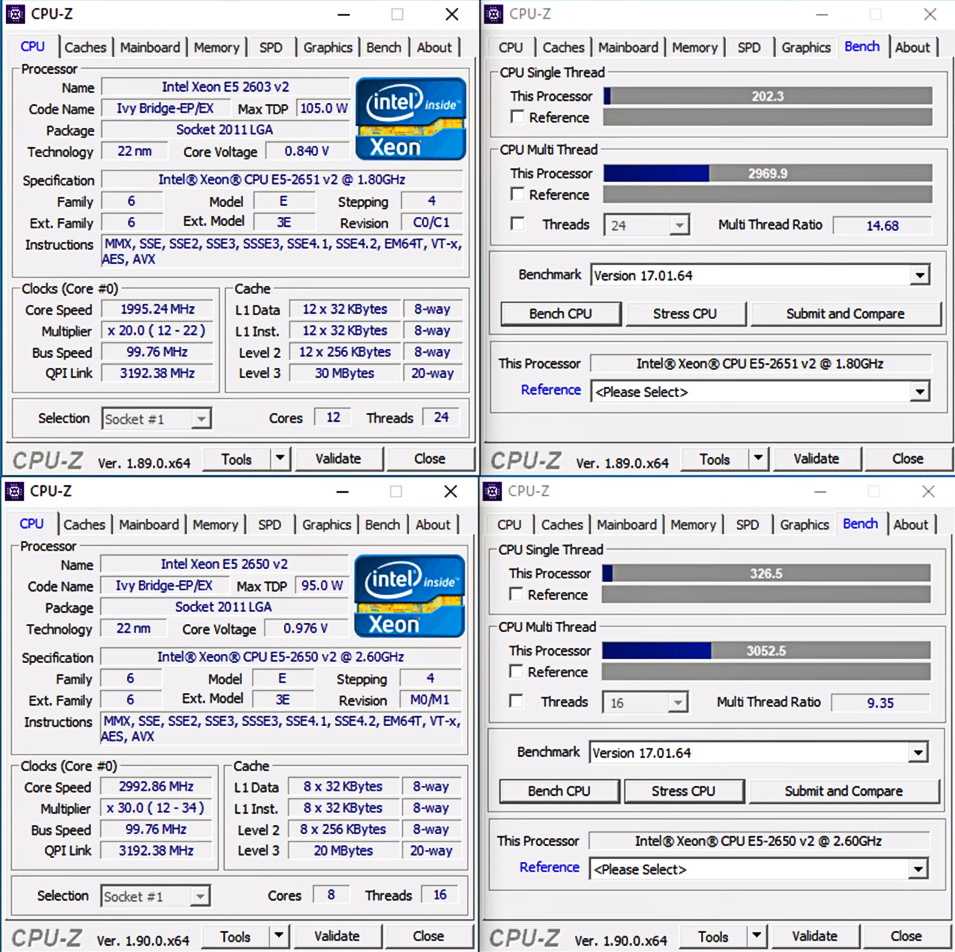Click single thread score bar showing 202.3
Image resolution: width=955 pixels, height=952 pixels.
point(767,96)
